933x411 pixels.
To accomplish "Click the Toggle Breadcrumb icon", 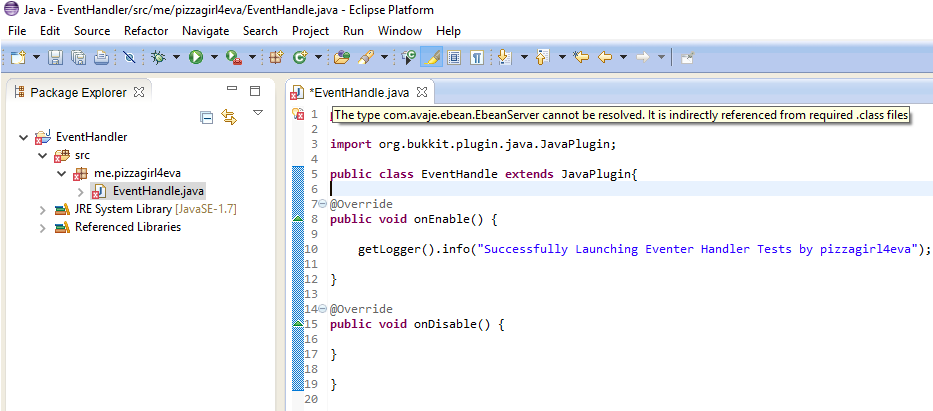I will (x=408, y=58).
